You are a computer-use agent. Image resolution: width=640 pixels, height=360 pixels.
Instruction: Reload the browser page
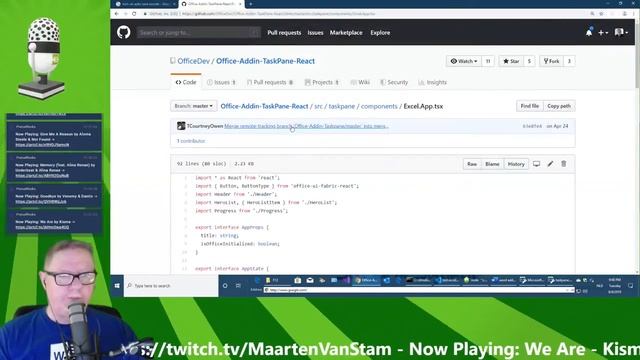(x=134, y=13)
